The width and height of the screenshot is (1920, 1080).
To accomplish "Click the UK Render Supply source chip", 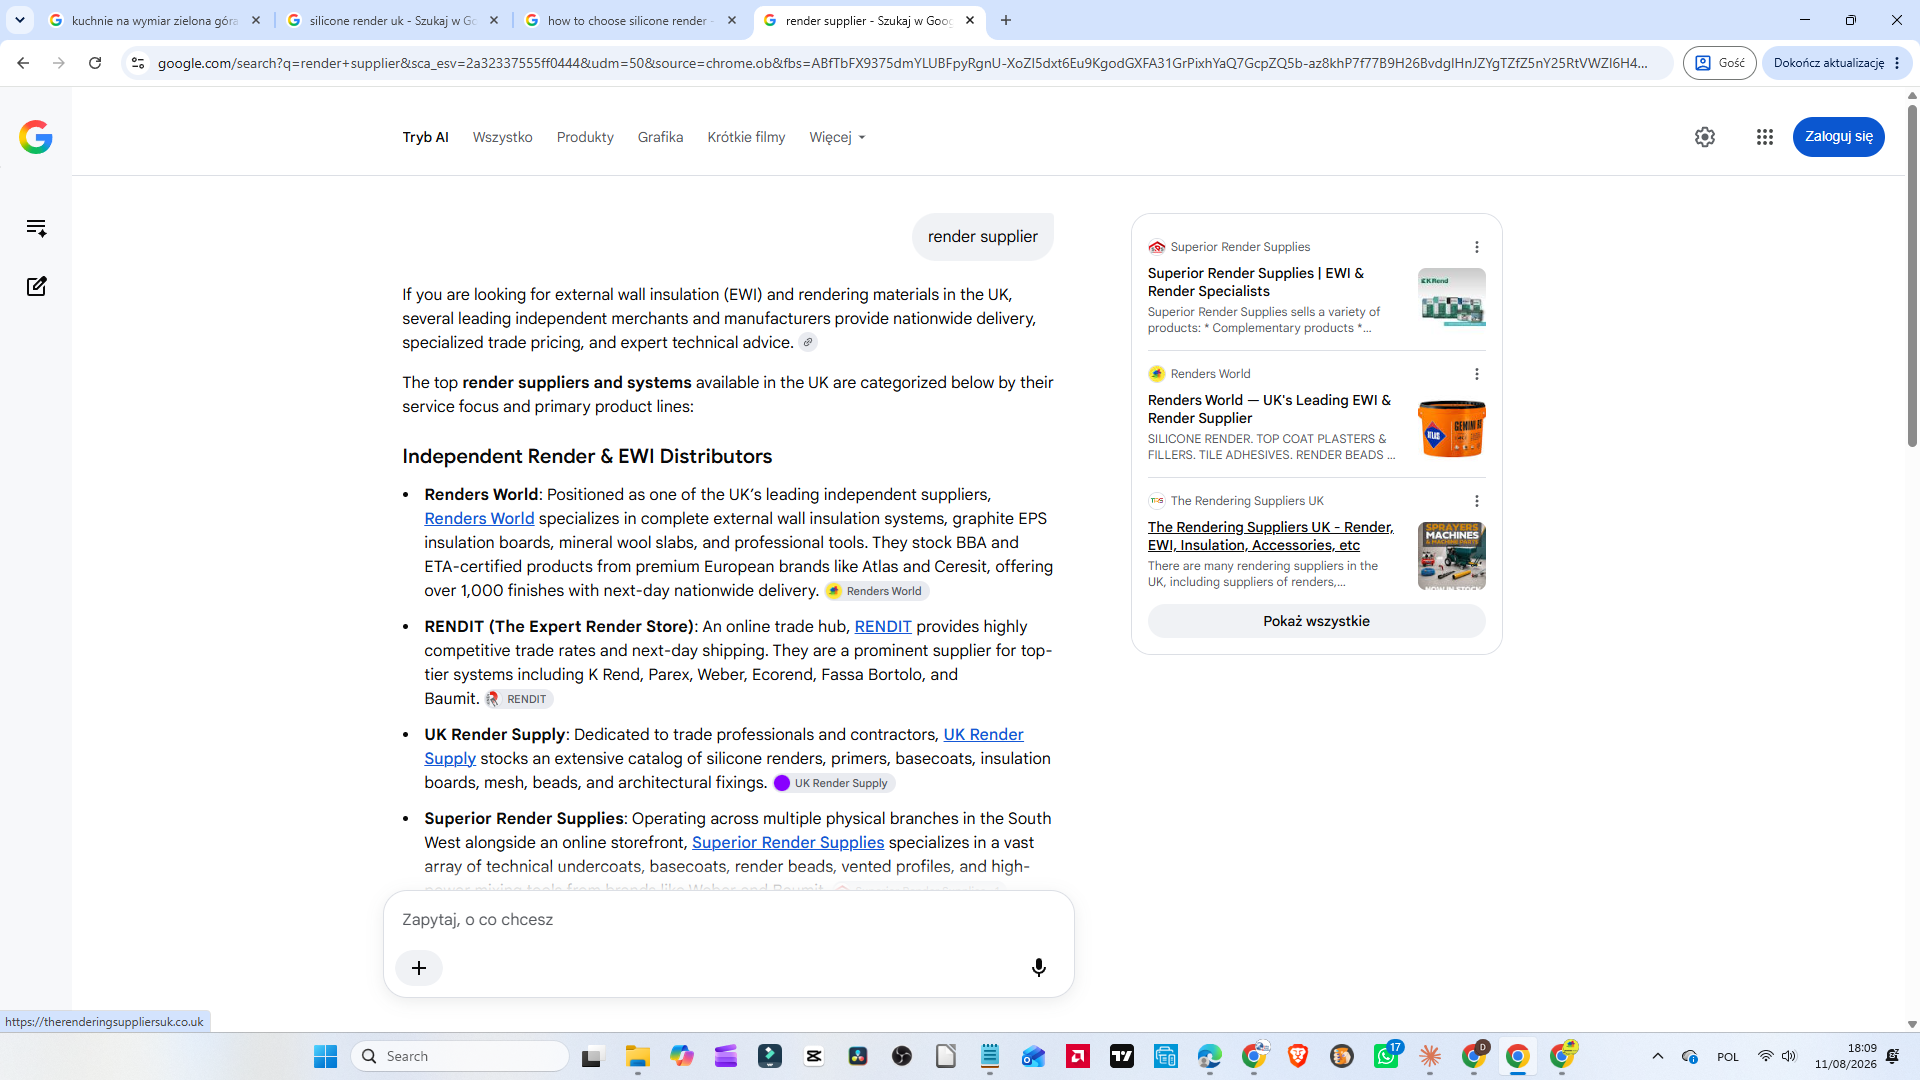I will point(833,783).
